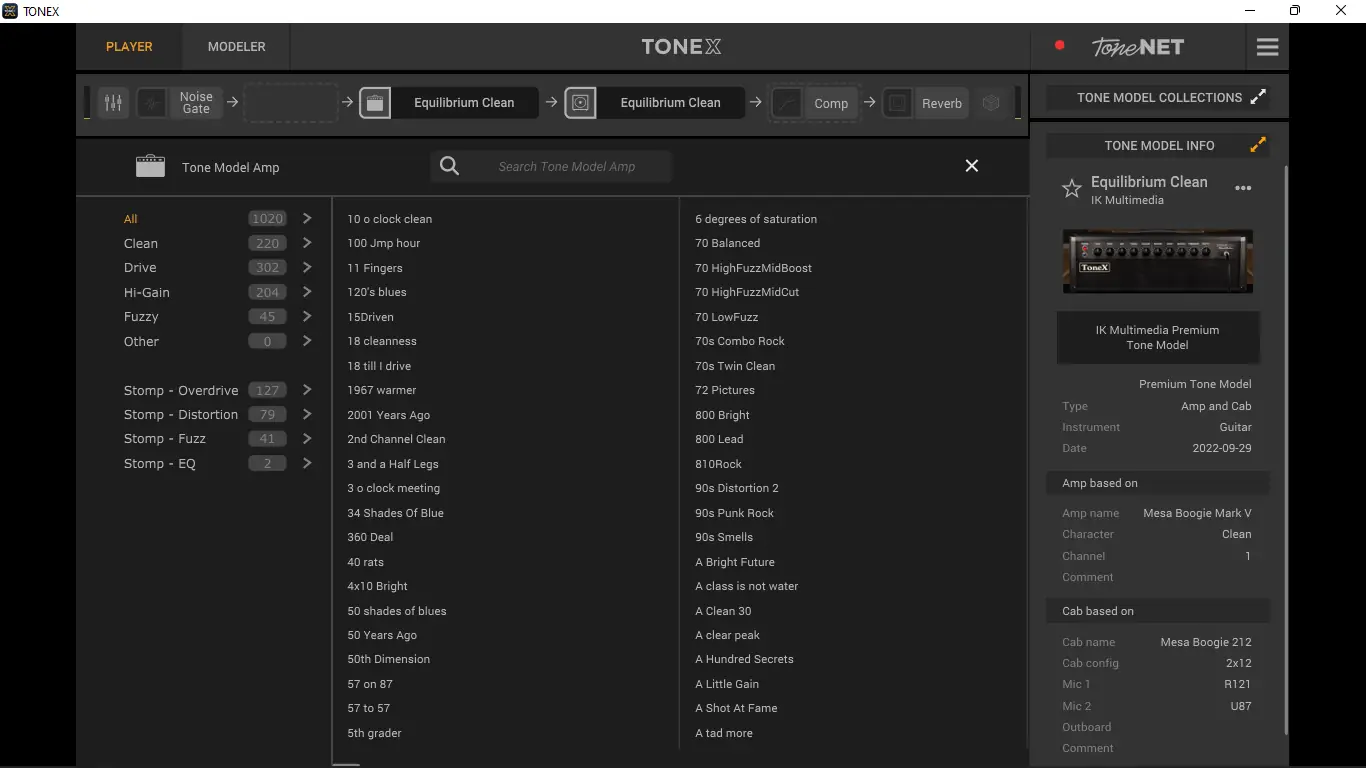Image resolution: width=1366 pixels, height=768 pixels.
Task: Select the empty slot in signal chain
Action: pos(291,102)
